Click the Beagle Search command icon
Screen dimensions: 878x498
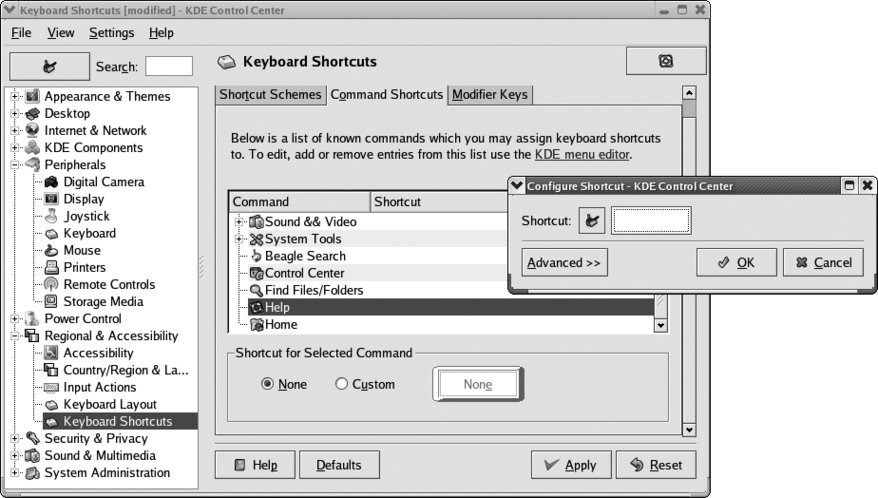click(x=256, y=256)
